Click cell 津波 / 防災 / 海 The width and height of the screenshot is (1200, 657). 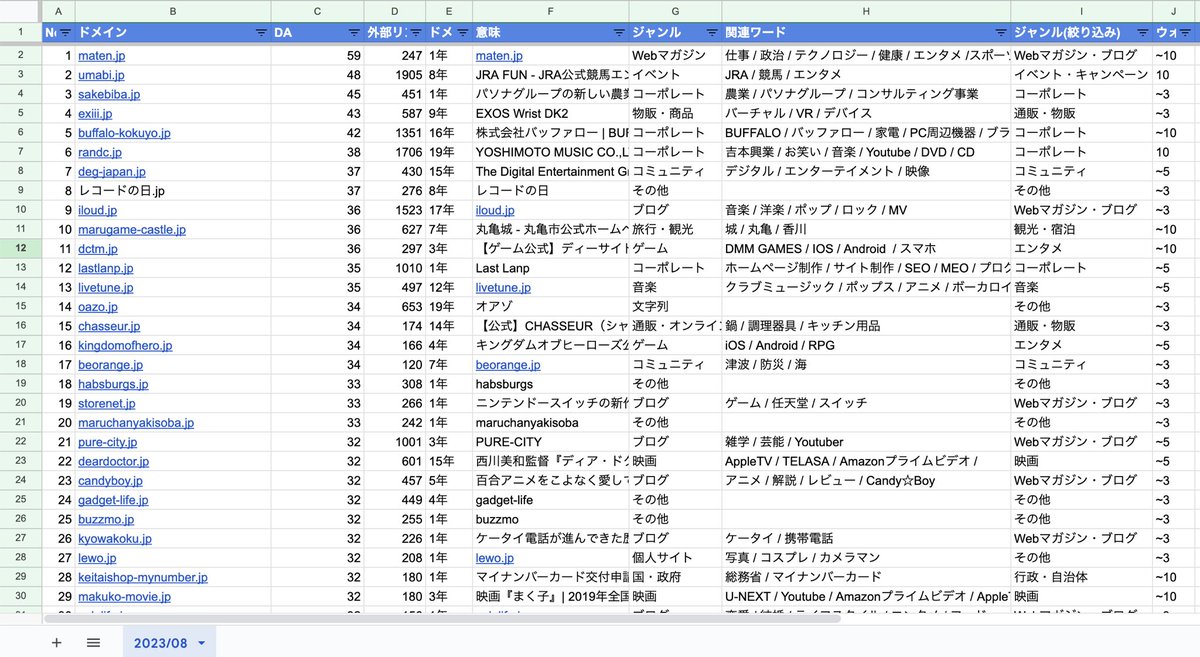click(866, 365)
